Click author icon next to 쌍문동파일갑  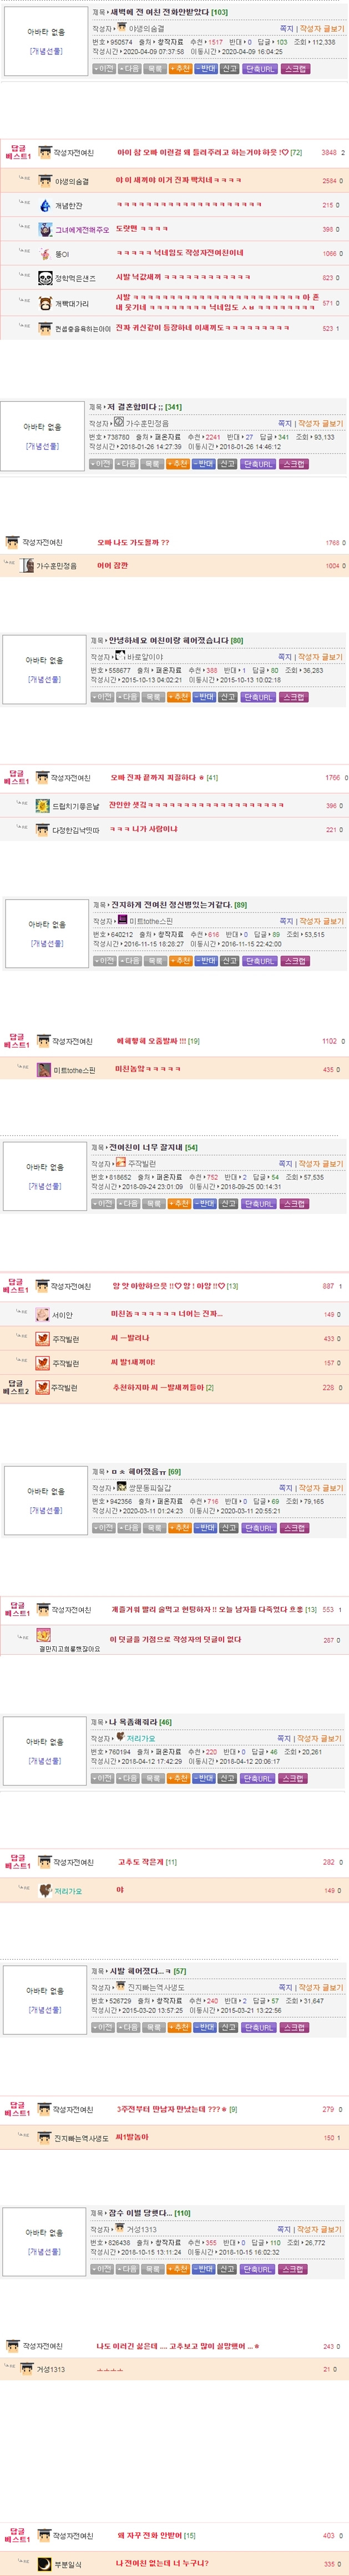pyautogui.click(x=122, y=1487)
